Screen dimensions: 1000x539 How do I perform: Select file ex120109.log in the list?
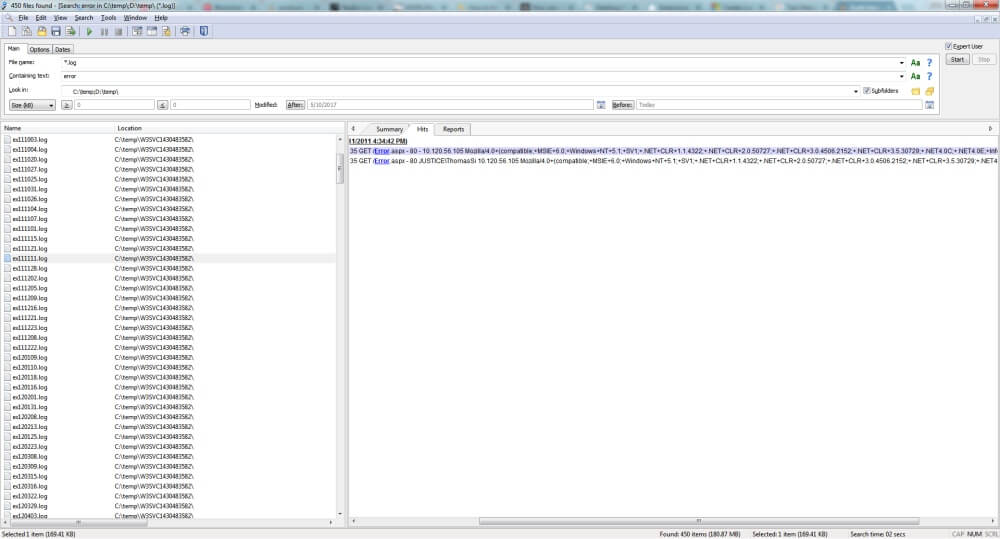29,358
